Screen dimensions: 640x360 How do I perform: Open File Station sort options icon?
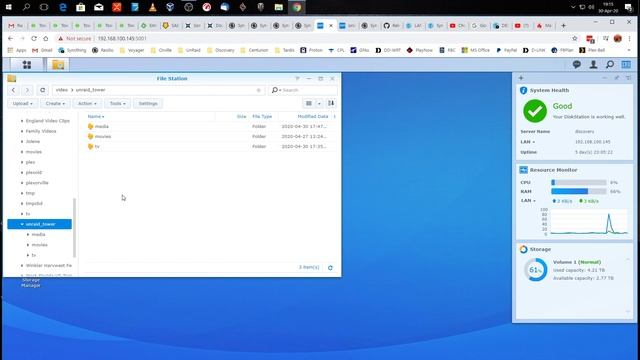(331, 103)
